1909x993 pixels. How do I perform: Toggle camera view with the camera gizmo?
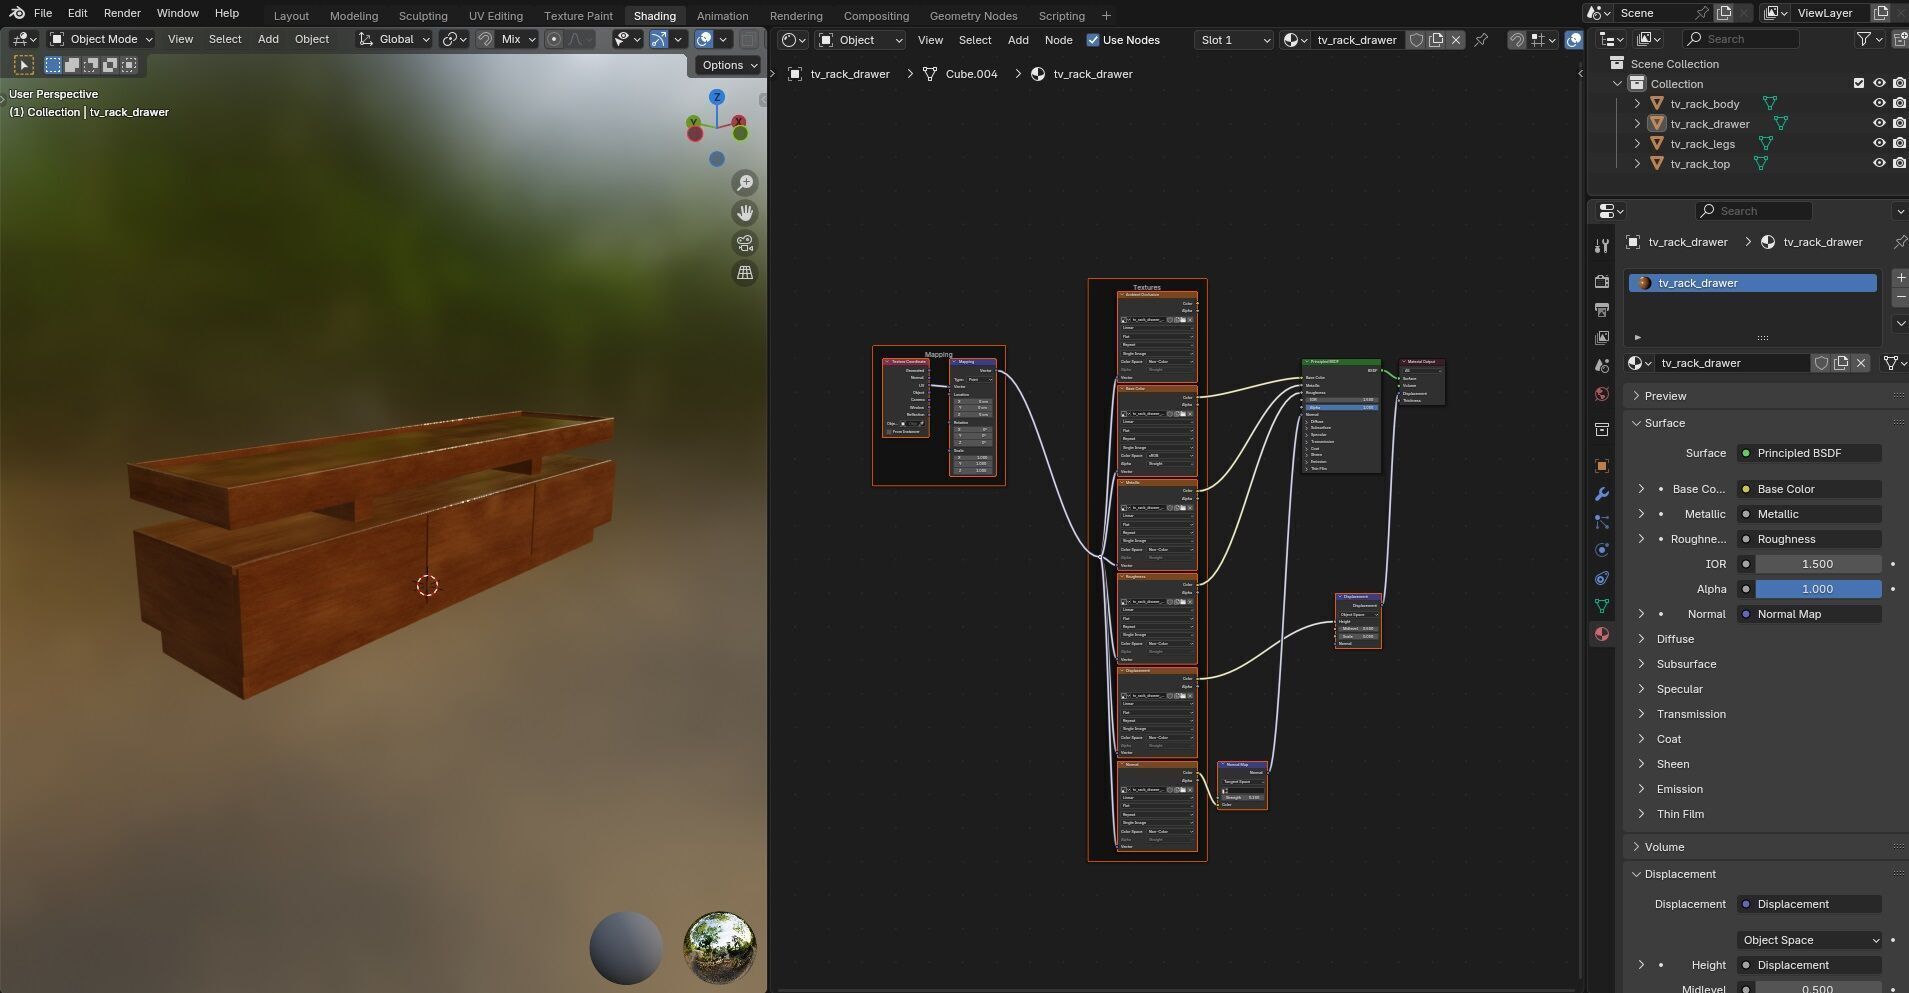(x=745, y=243)
